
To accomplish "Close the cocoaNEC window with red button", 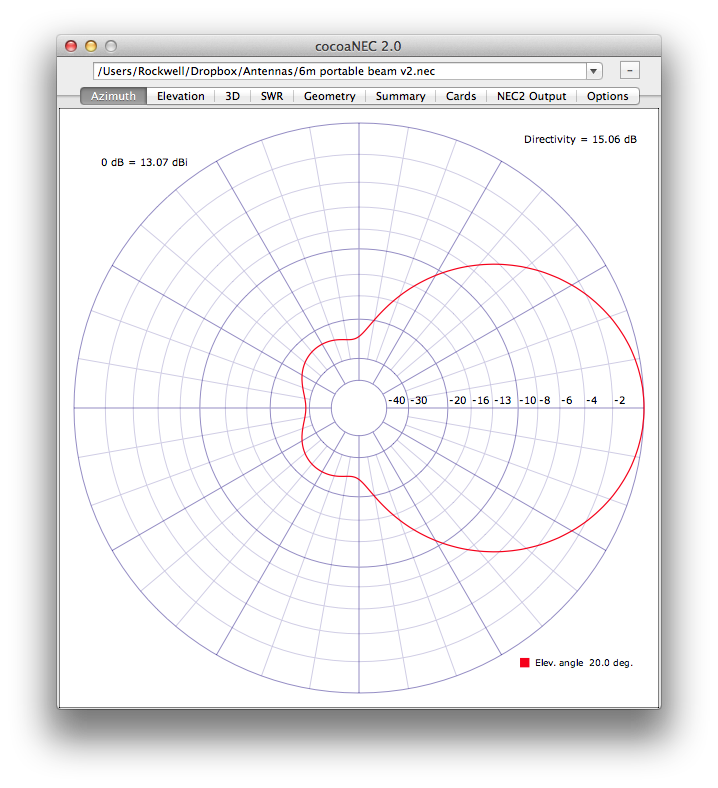I will pos(71,46).
